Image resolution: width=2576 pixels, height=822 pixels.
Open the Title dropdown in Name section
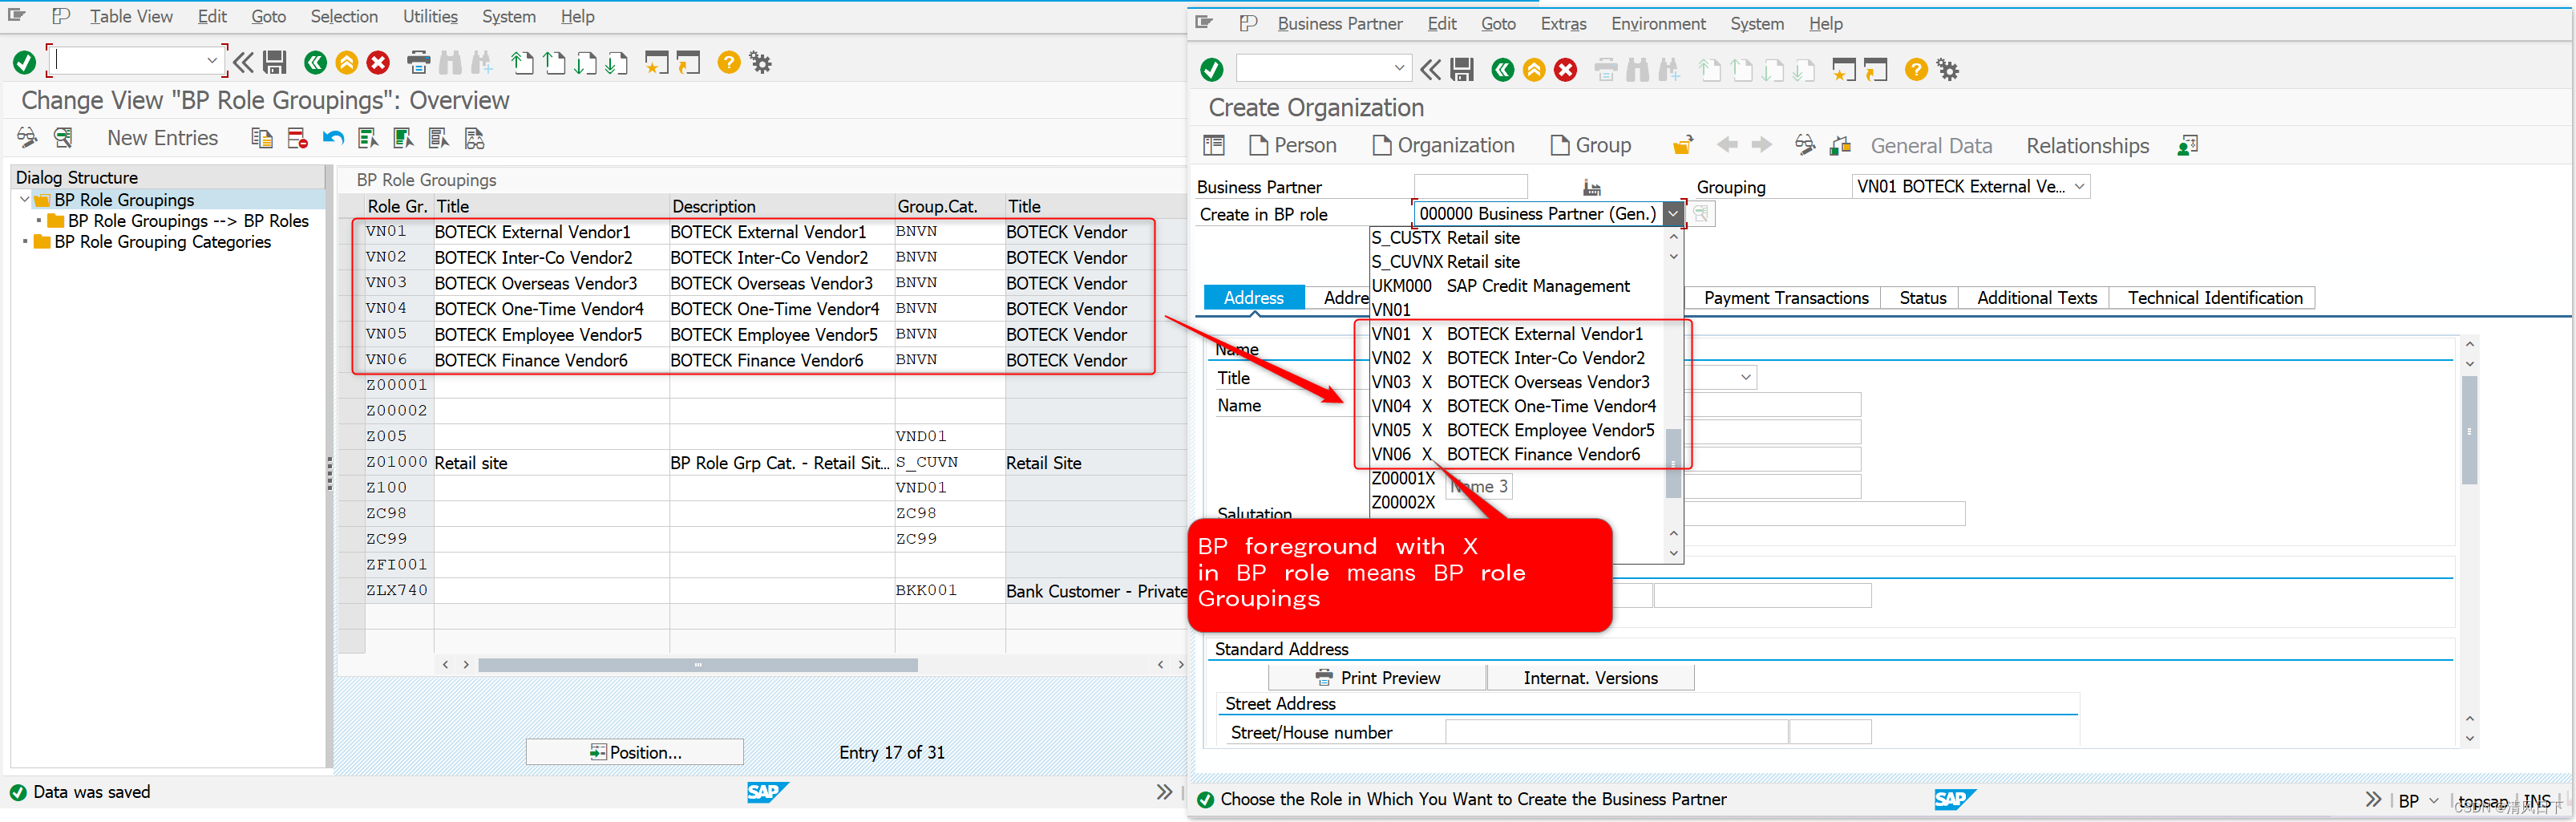coord(1746,378)
